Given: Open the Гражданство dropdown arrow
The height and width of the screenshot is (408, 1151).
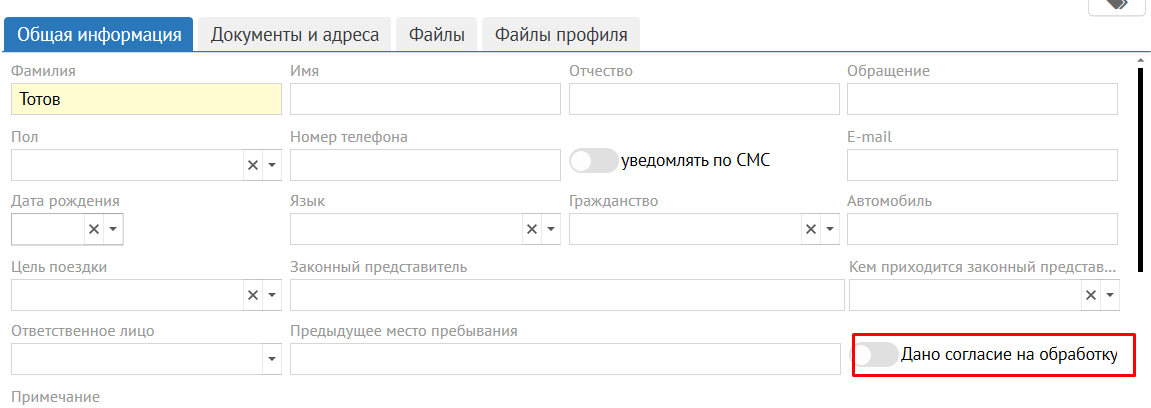Looking at the screenshot, I should (829, 230).
